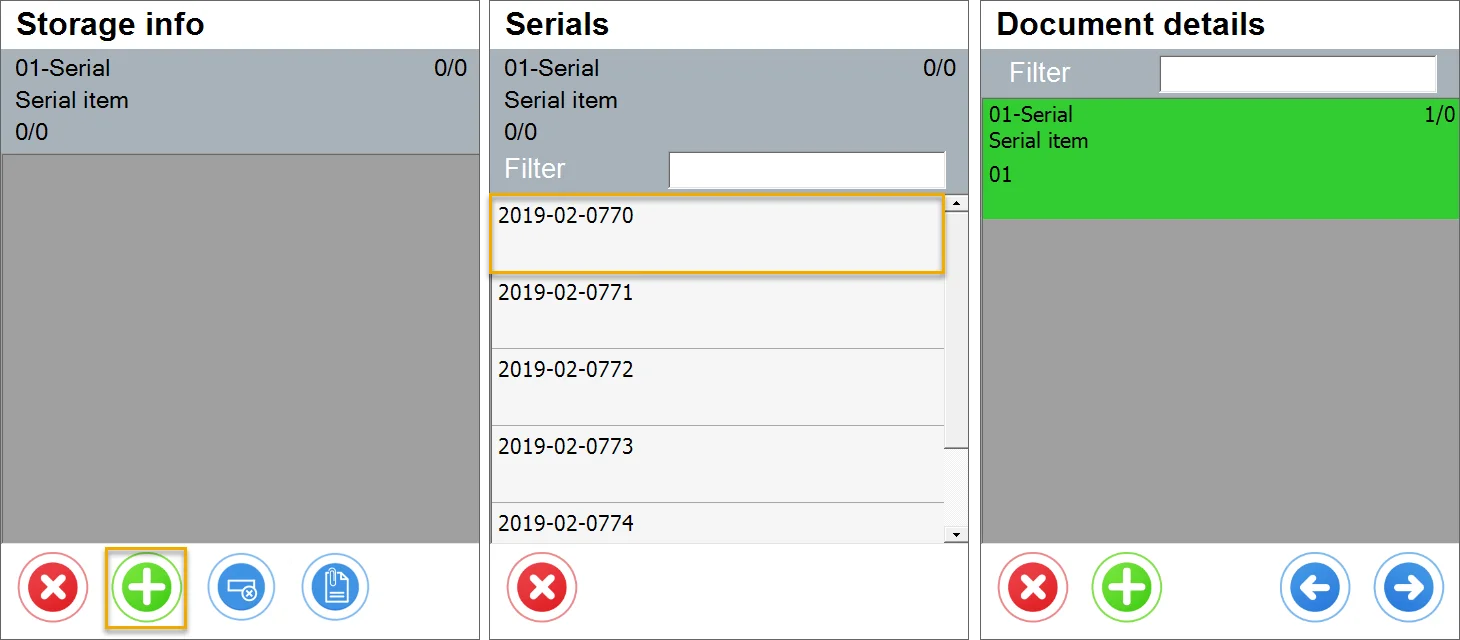Open the blue document attachment icon

(x=335, y=587)
